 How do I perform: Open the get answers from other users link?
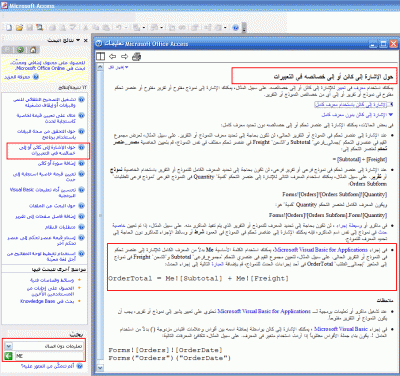pos(51,291)
